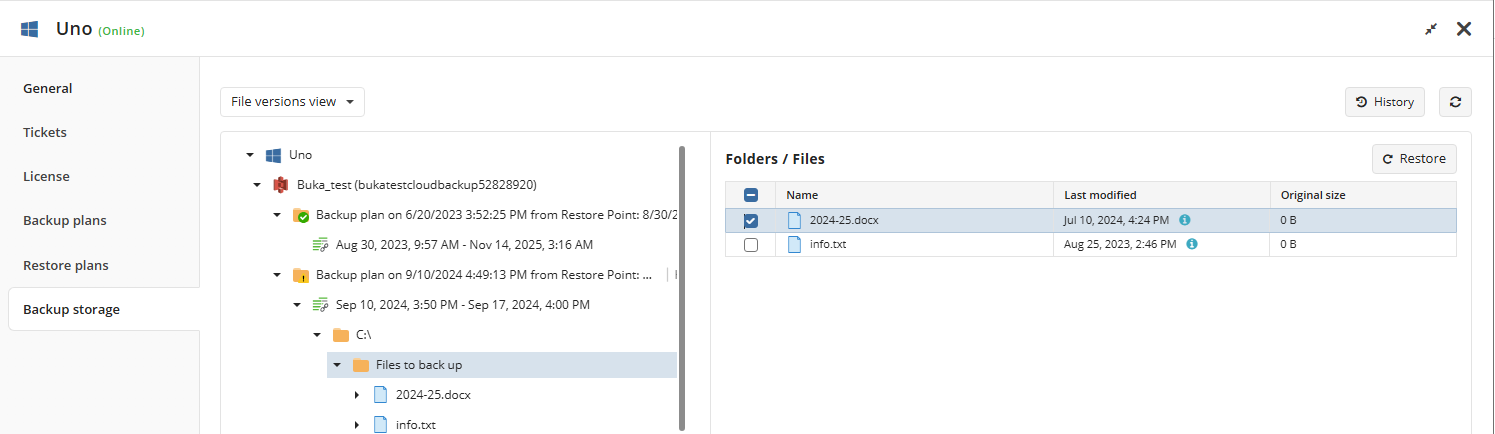
Task: Check the info.txt file checkbox
Action: point(751,244)
